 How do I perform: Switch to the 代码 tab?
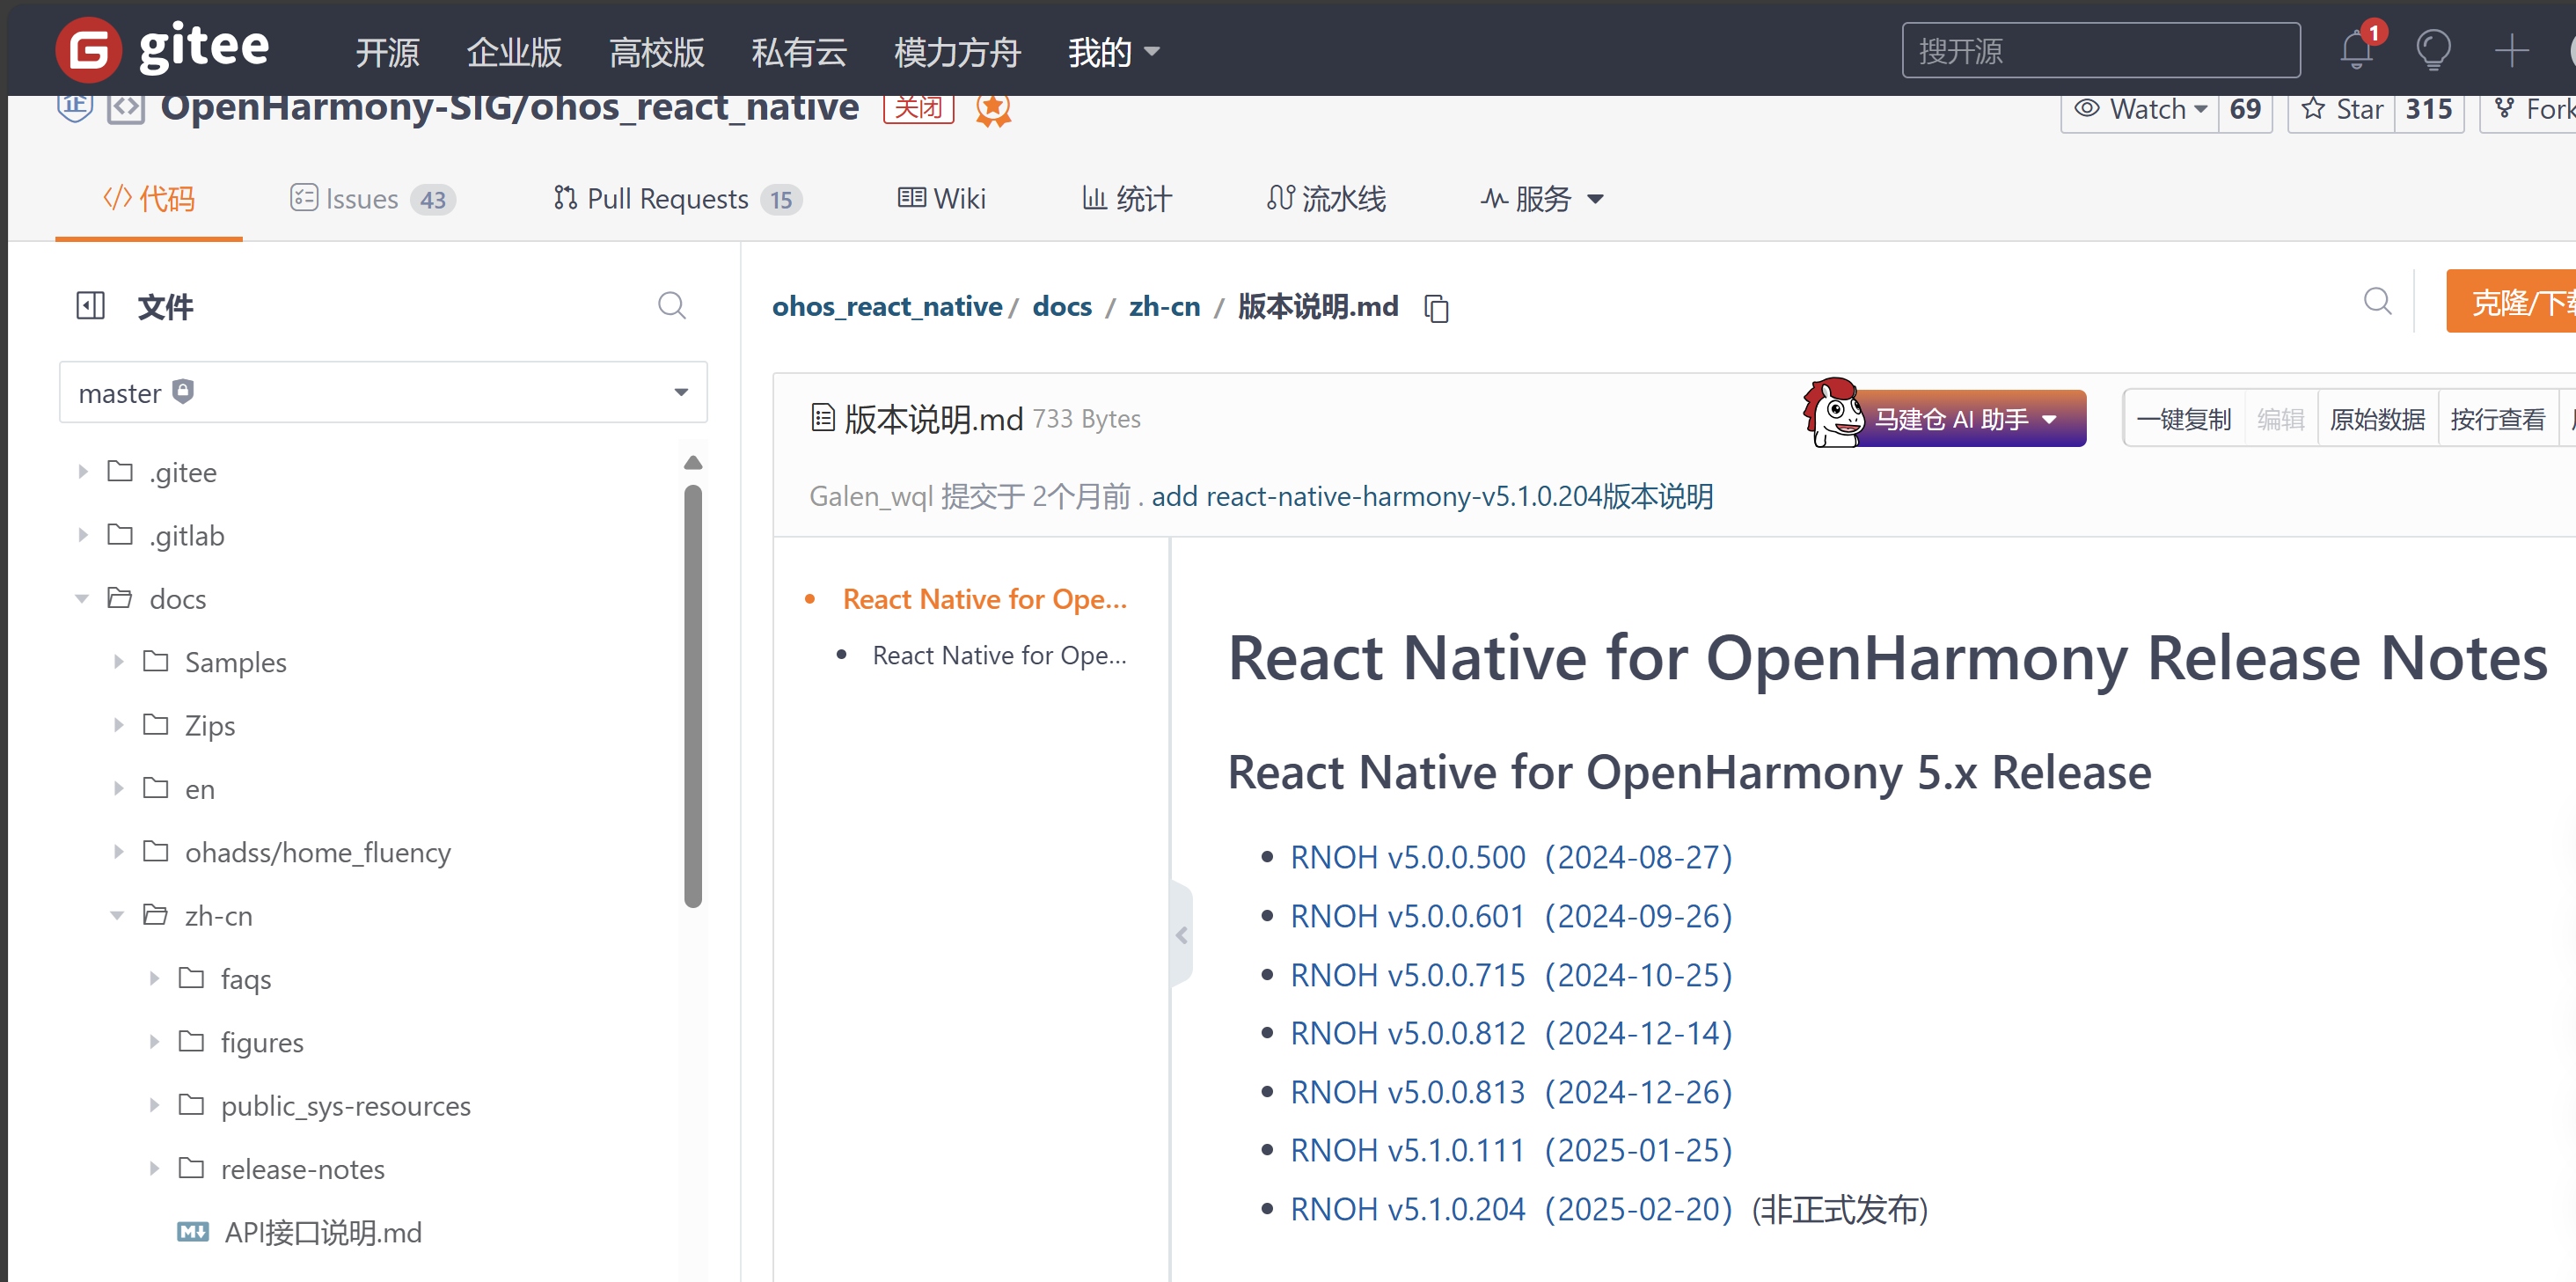click(149, 199)
